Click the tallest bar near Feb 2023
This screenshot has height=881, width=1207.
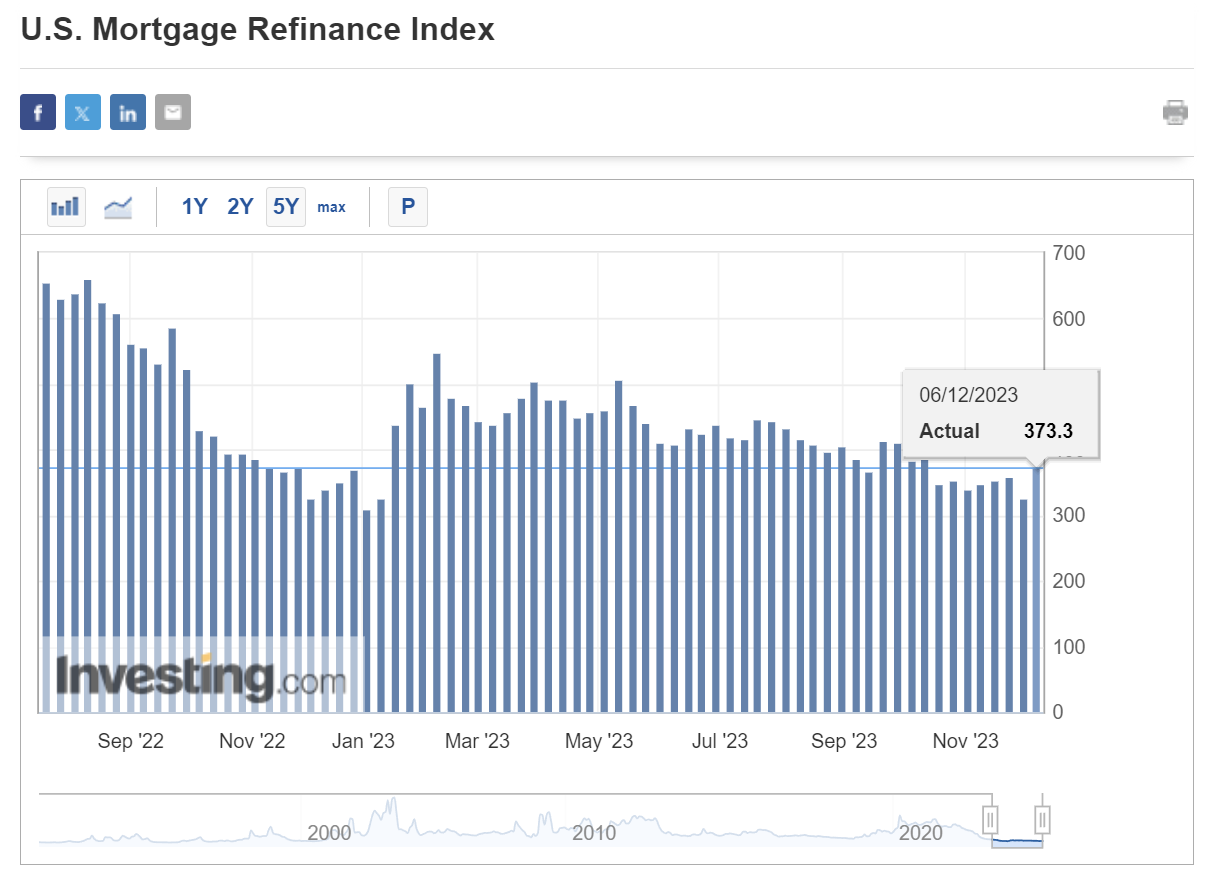[437, 530]
